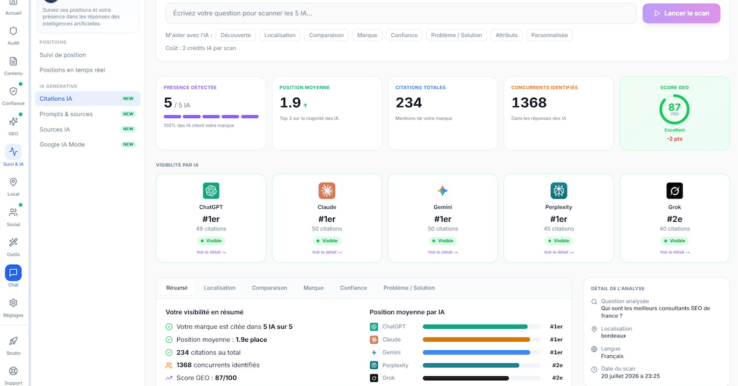Select Citations IA in side menu
This screenshot has height=386, width=738.
click(88, 99)
